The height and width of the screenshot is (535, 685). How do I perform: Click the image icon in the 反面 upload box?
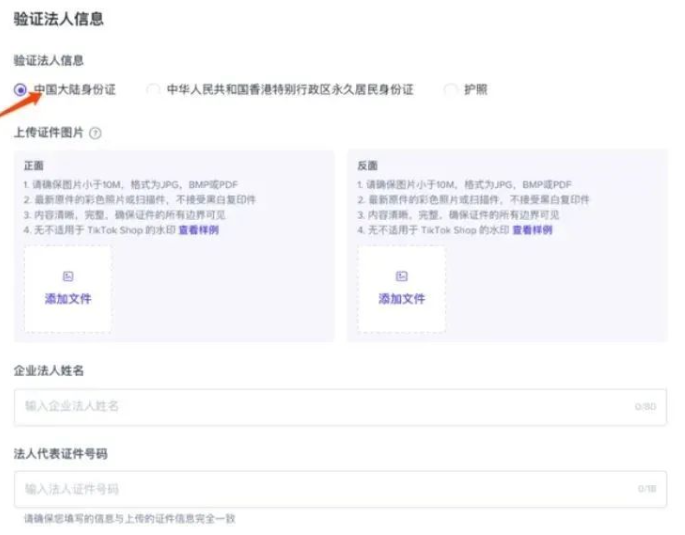click(402, 277)
